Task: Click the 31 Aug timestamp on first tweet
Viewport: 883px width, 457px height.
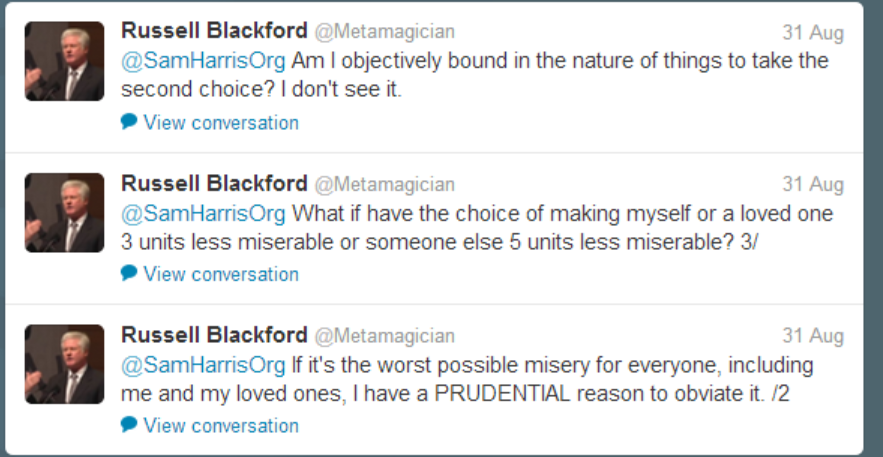Action: (813, 33)
